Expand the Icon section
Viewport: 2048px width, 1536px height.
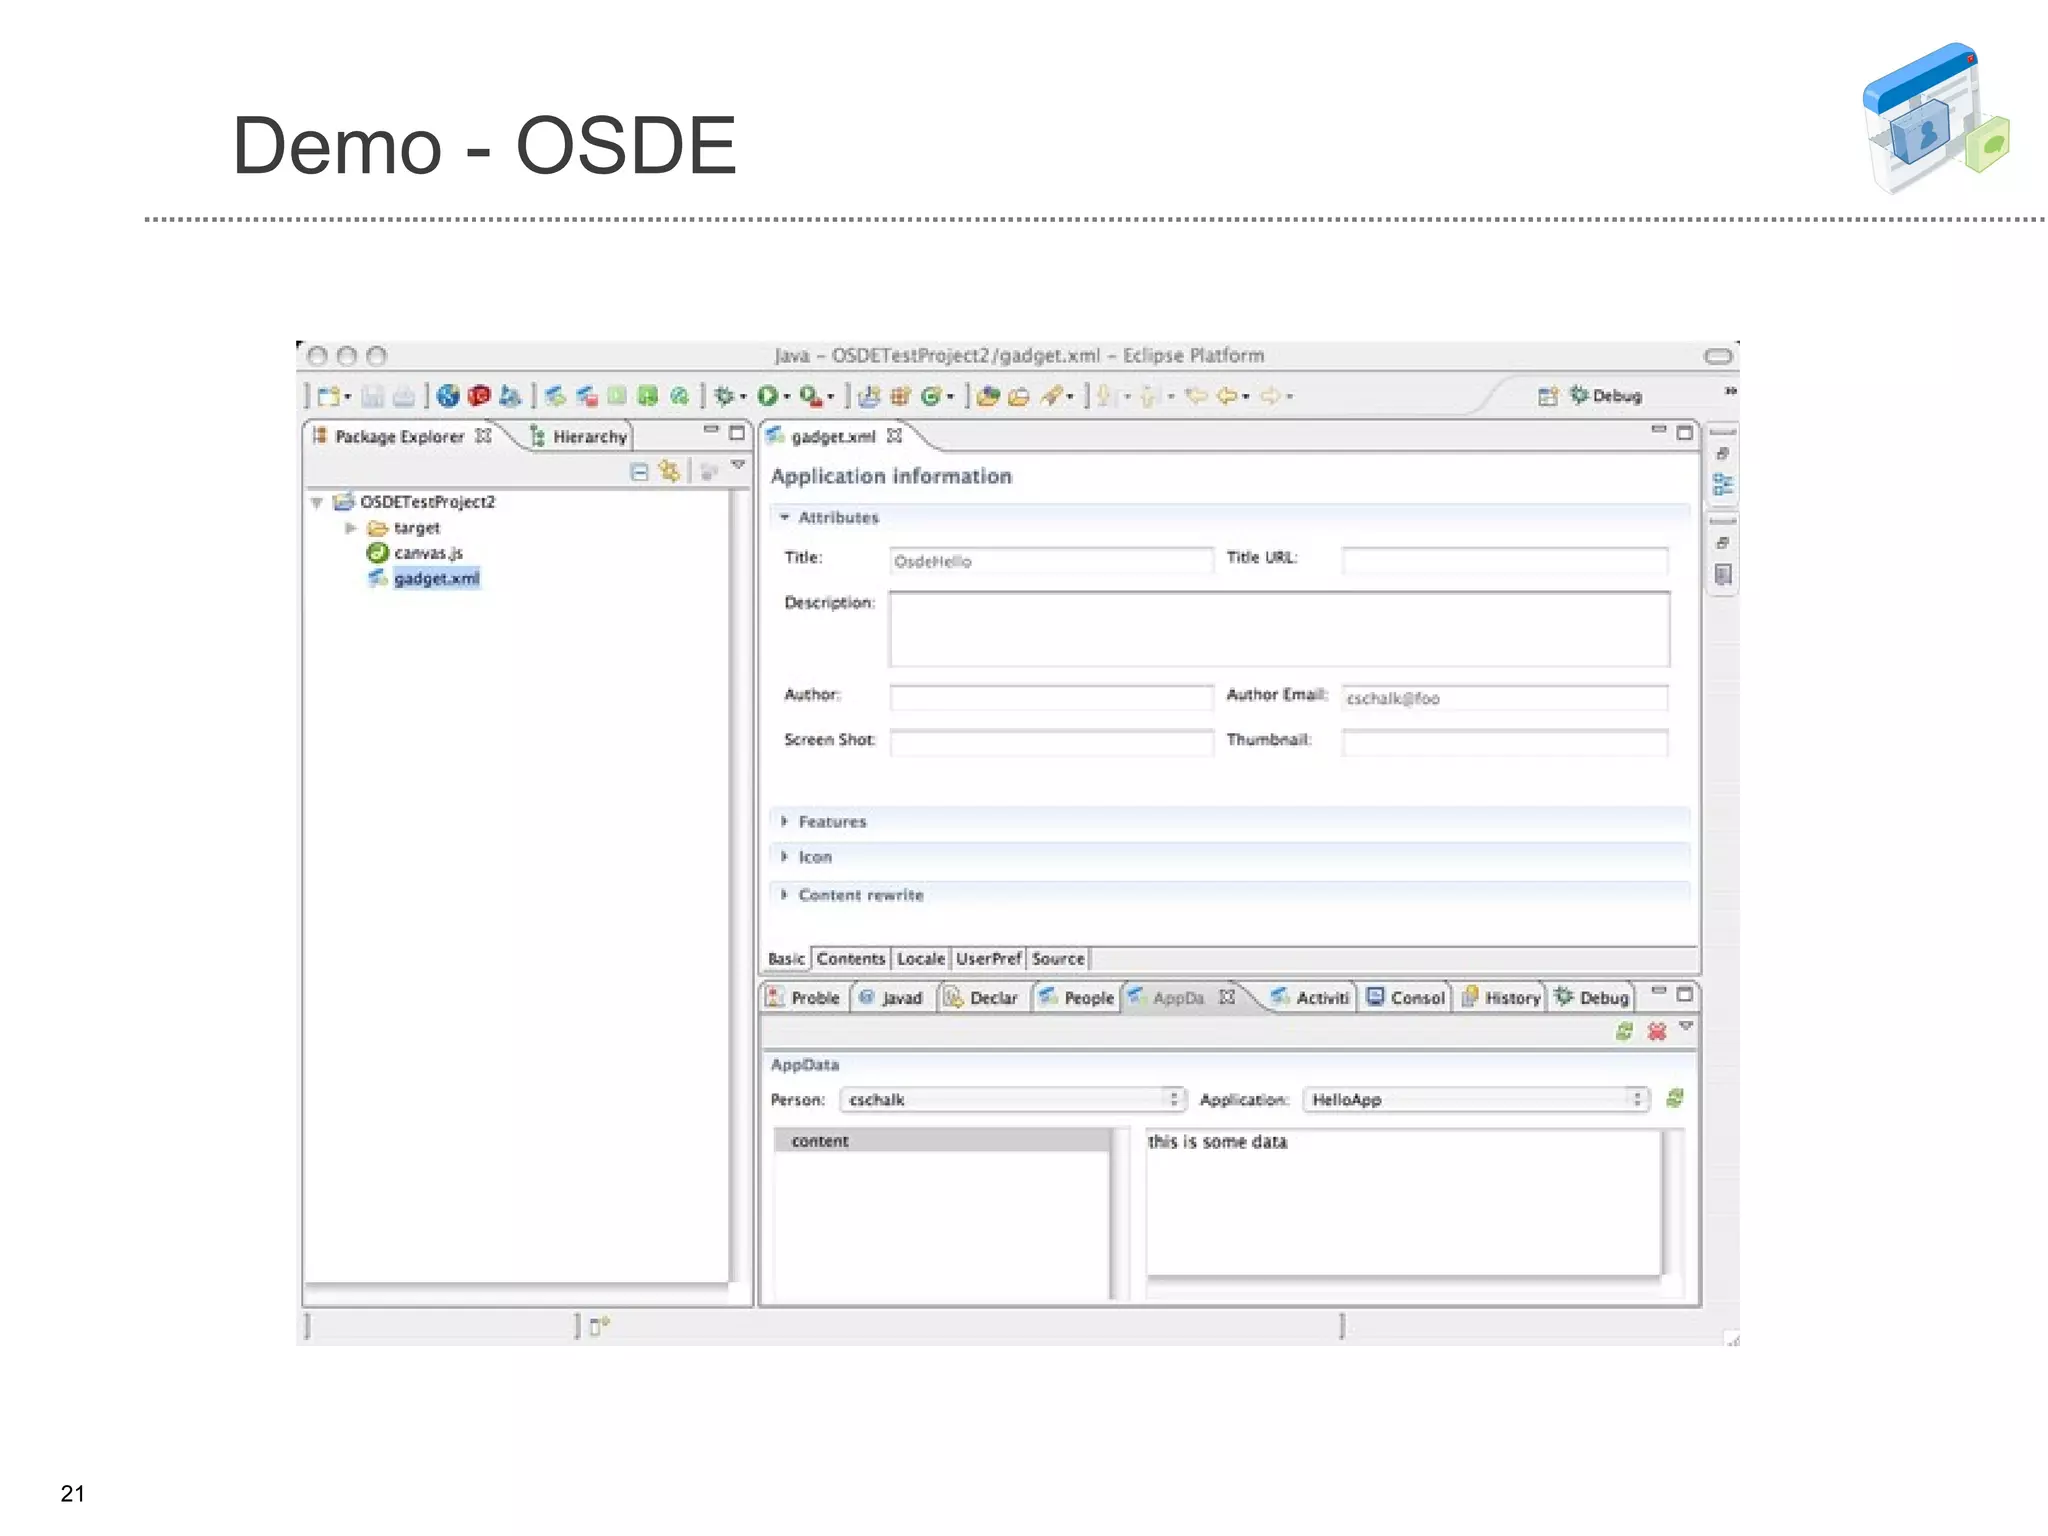coord(784,857)
